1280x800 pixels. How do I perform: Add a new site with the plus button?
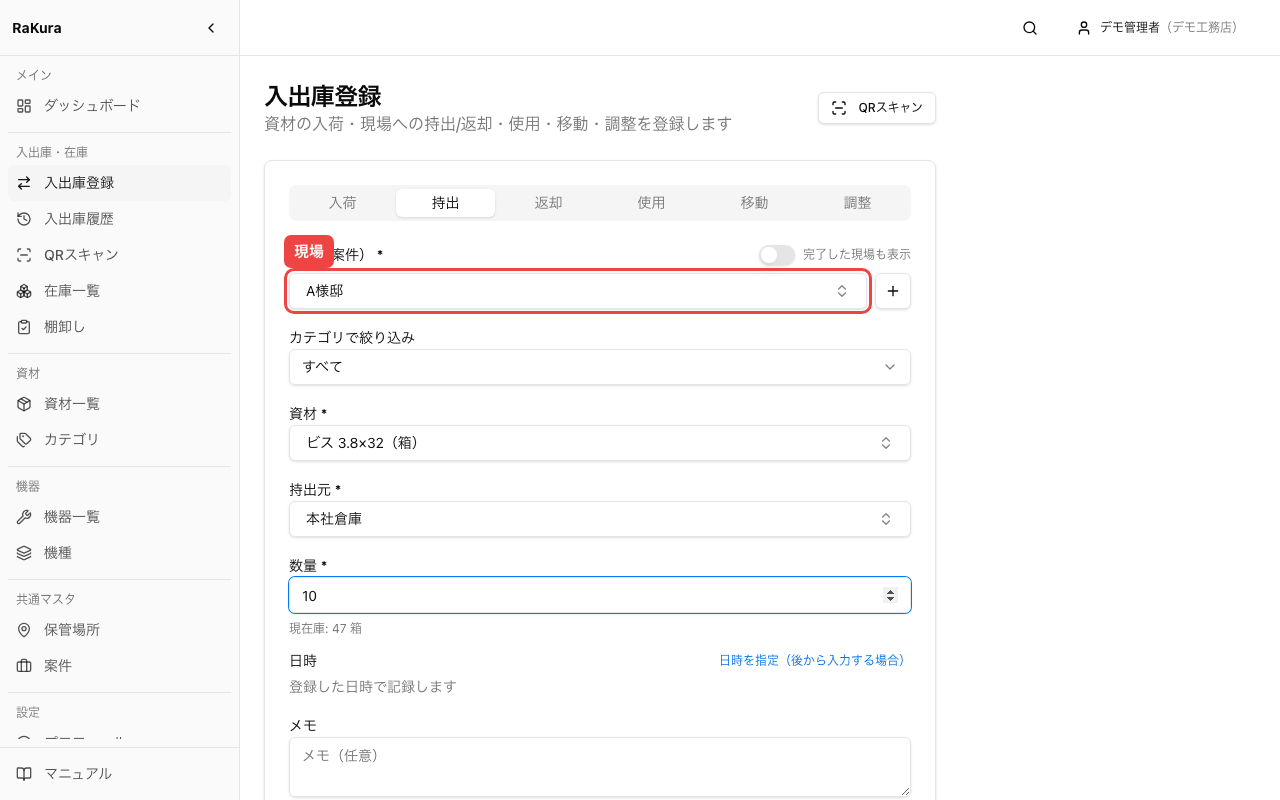click(x=893, y=291)
